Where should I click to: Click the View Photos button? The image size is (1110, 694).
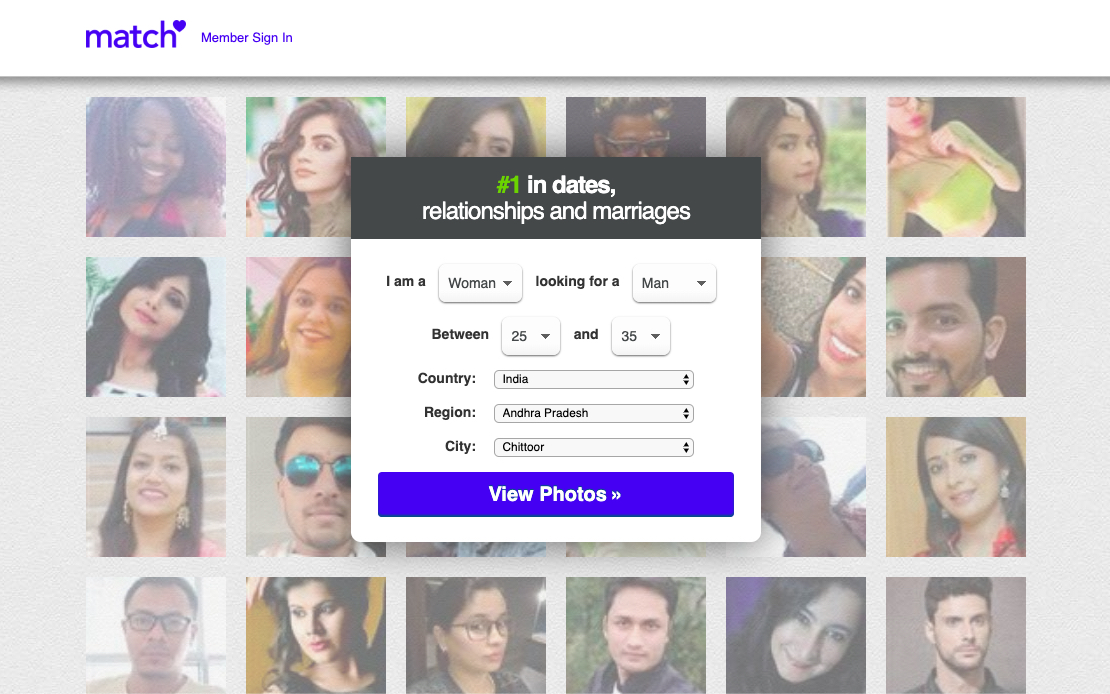(x=556, y=494)
